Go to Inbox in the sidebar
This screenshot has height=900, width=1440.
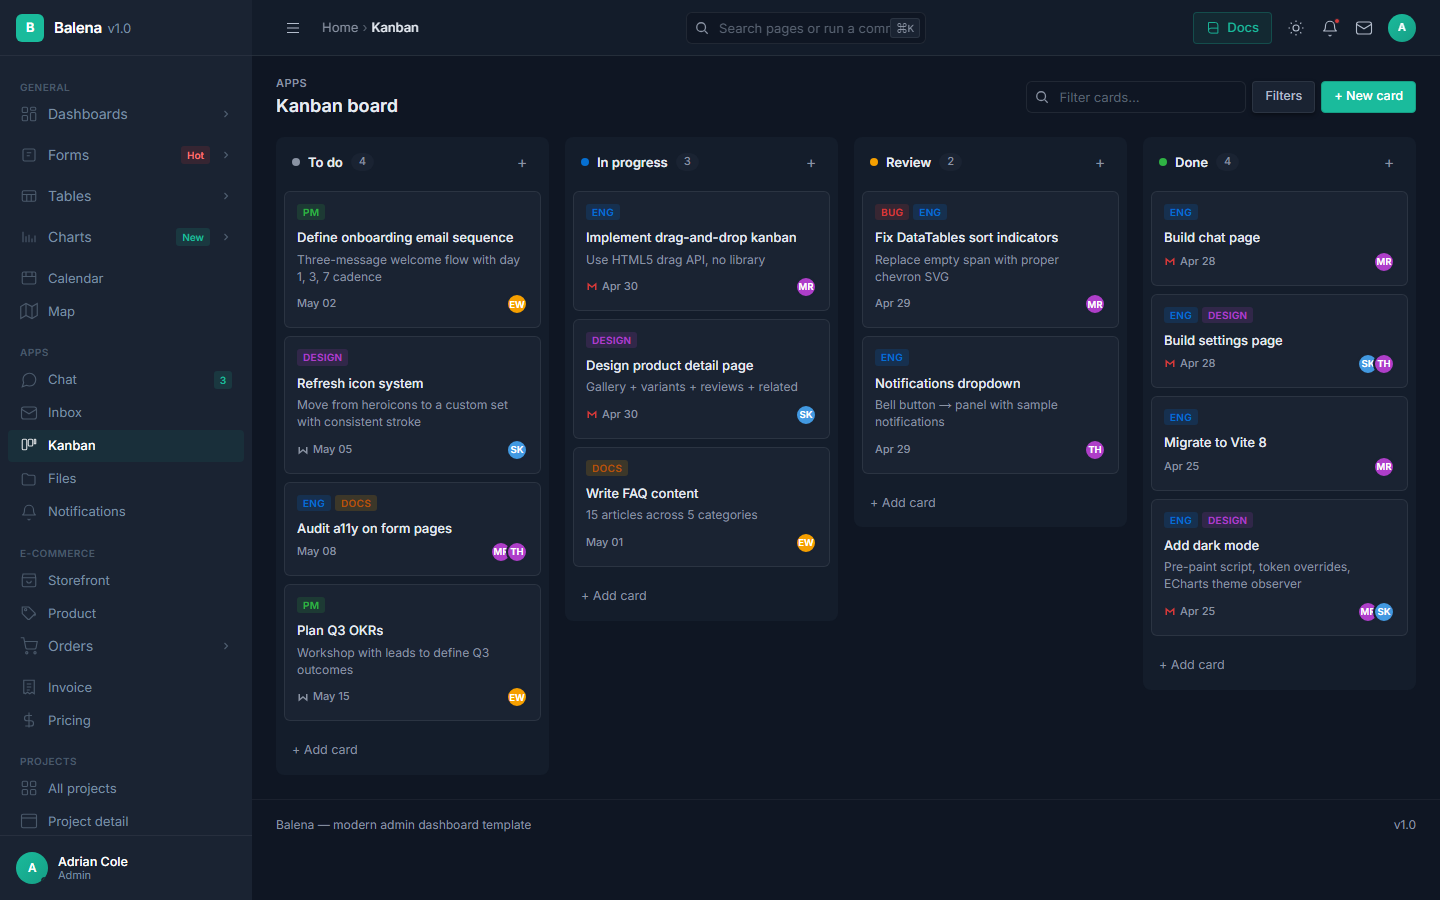point(126,413)
